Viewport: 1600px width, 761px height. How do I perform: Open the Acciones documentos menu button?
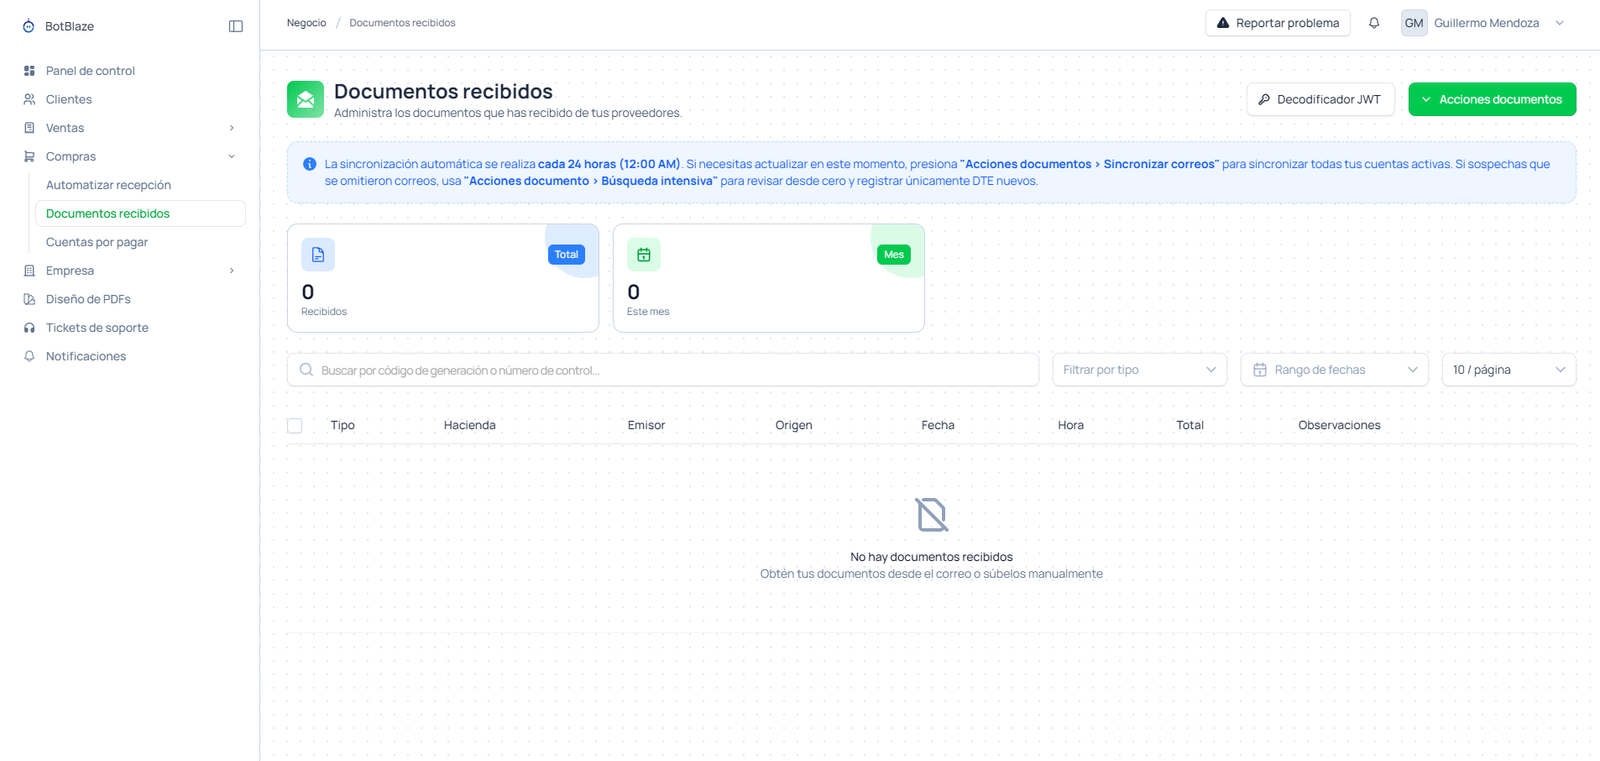(x=1492, y=99)
